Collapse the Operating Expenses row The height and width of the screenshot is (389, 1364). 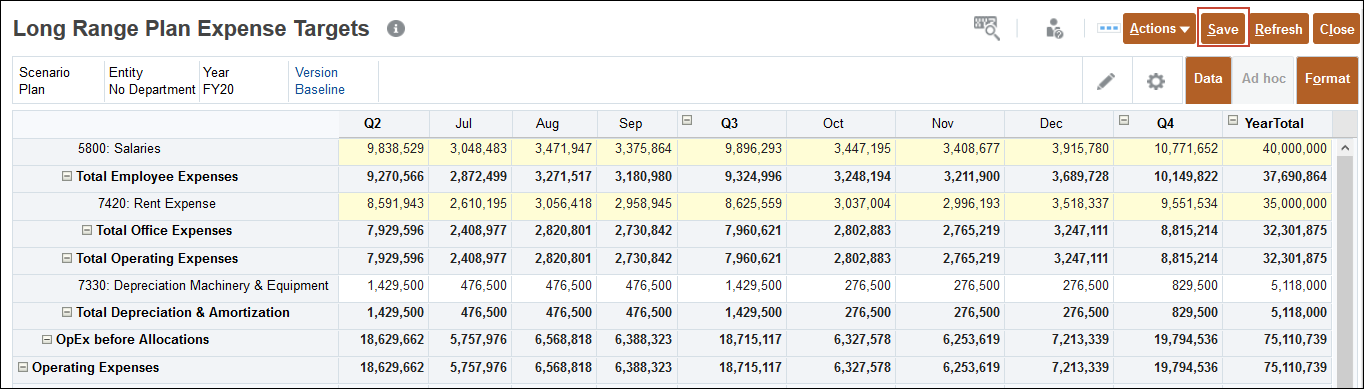coord(23,368)
